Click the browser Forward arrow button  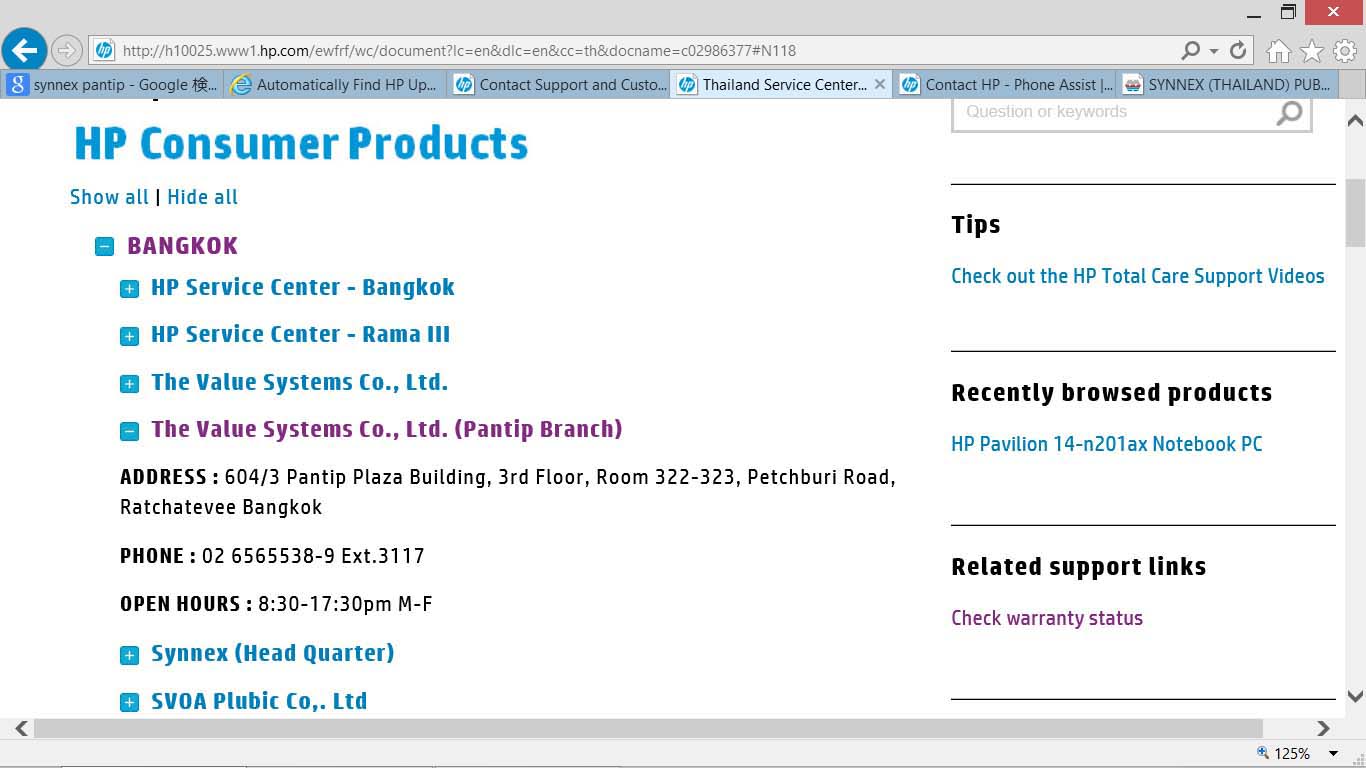[x=66, y=50]
